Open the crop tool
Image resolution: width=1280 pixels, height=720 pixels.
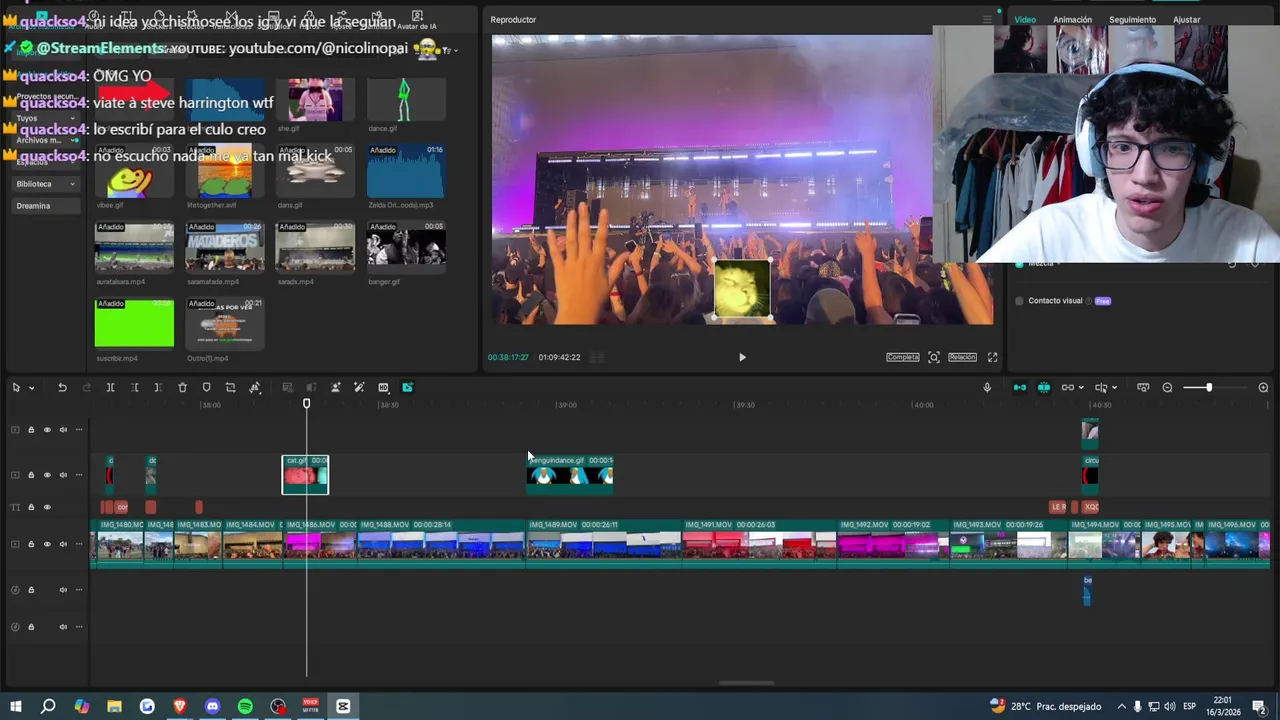click(x=230, y=388)
